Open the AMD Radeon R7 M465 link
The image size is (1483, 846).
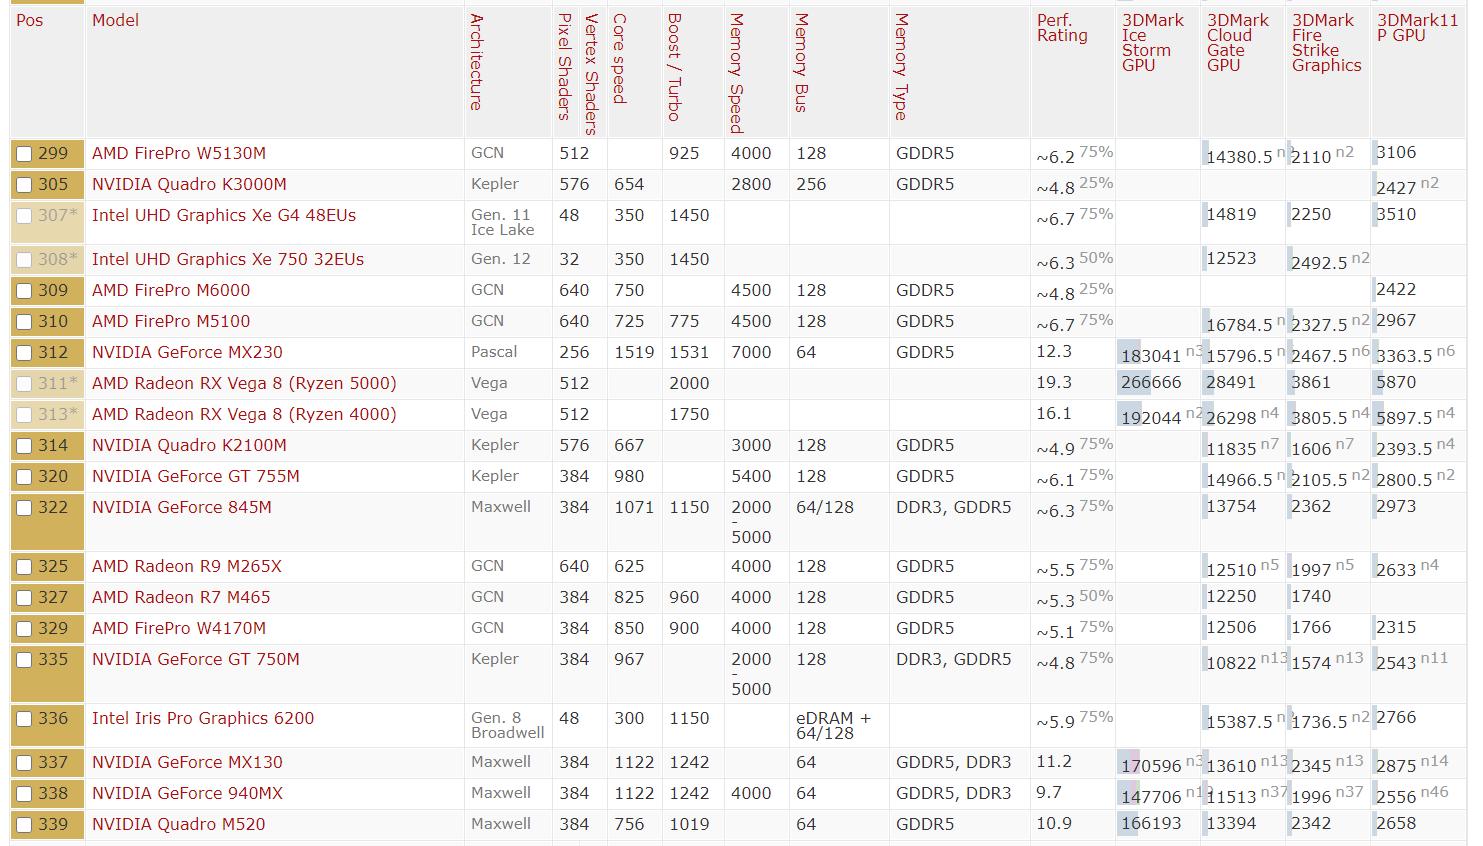click(181, 597)
